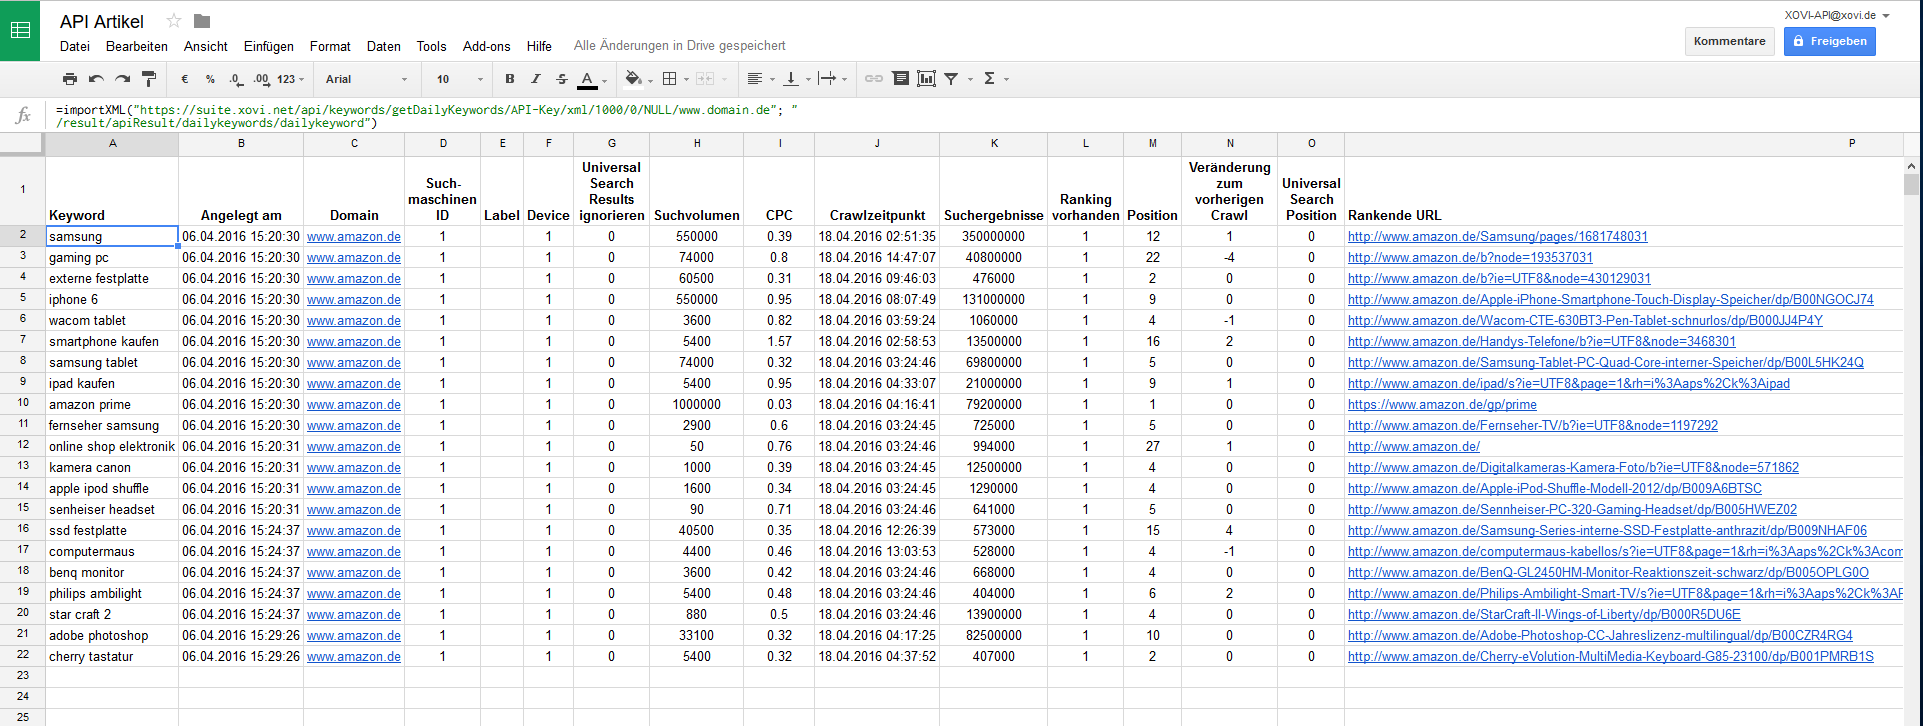The image size is (1923, 726).
Task: Expand filter views dropdown arrow
Action: point(970,80)
